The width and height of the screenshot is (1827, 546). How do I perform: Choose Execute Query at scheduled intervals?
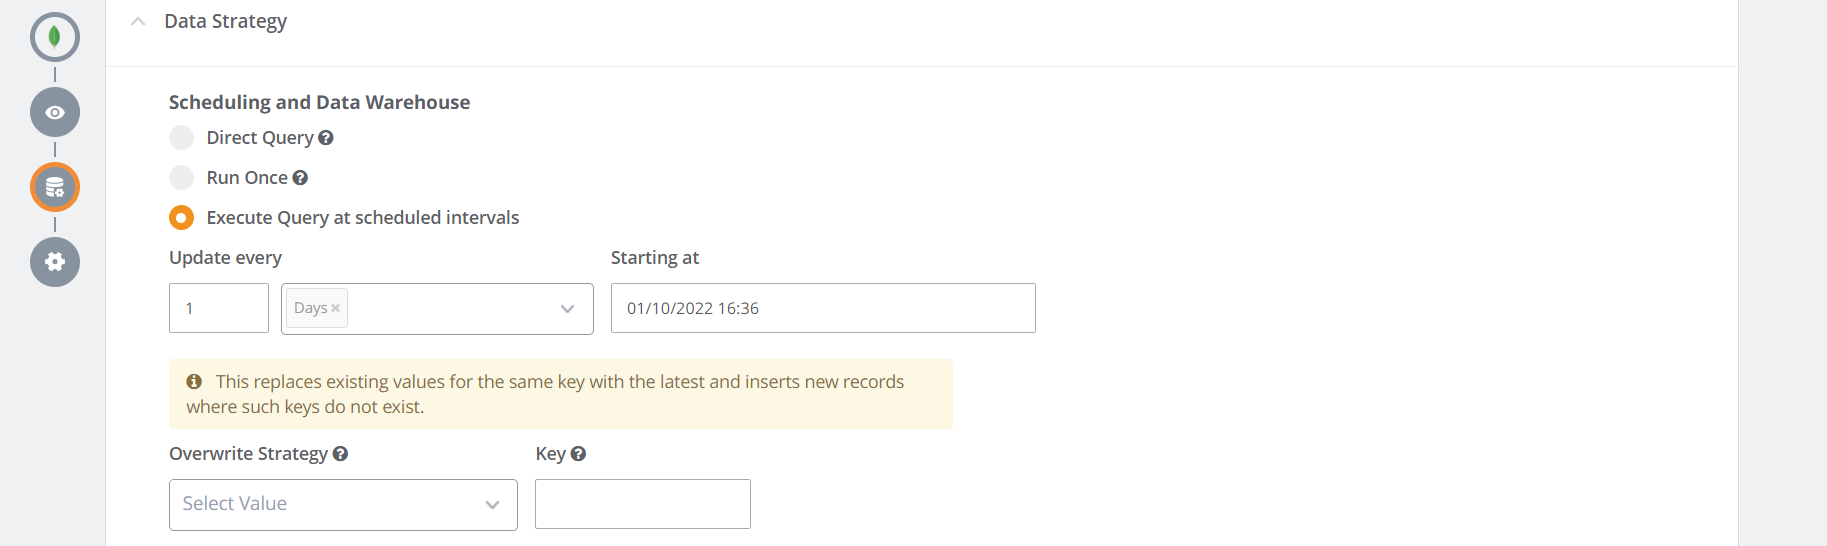click(182, 218)
